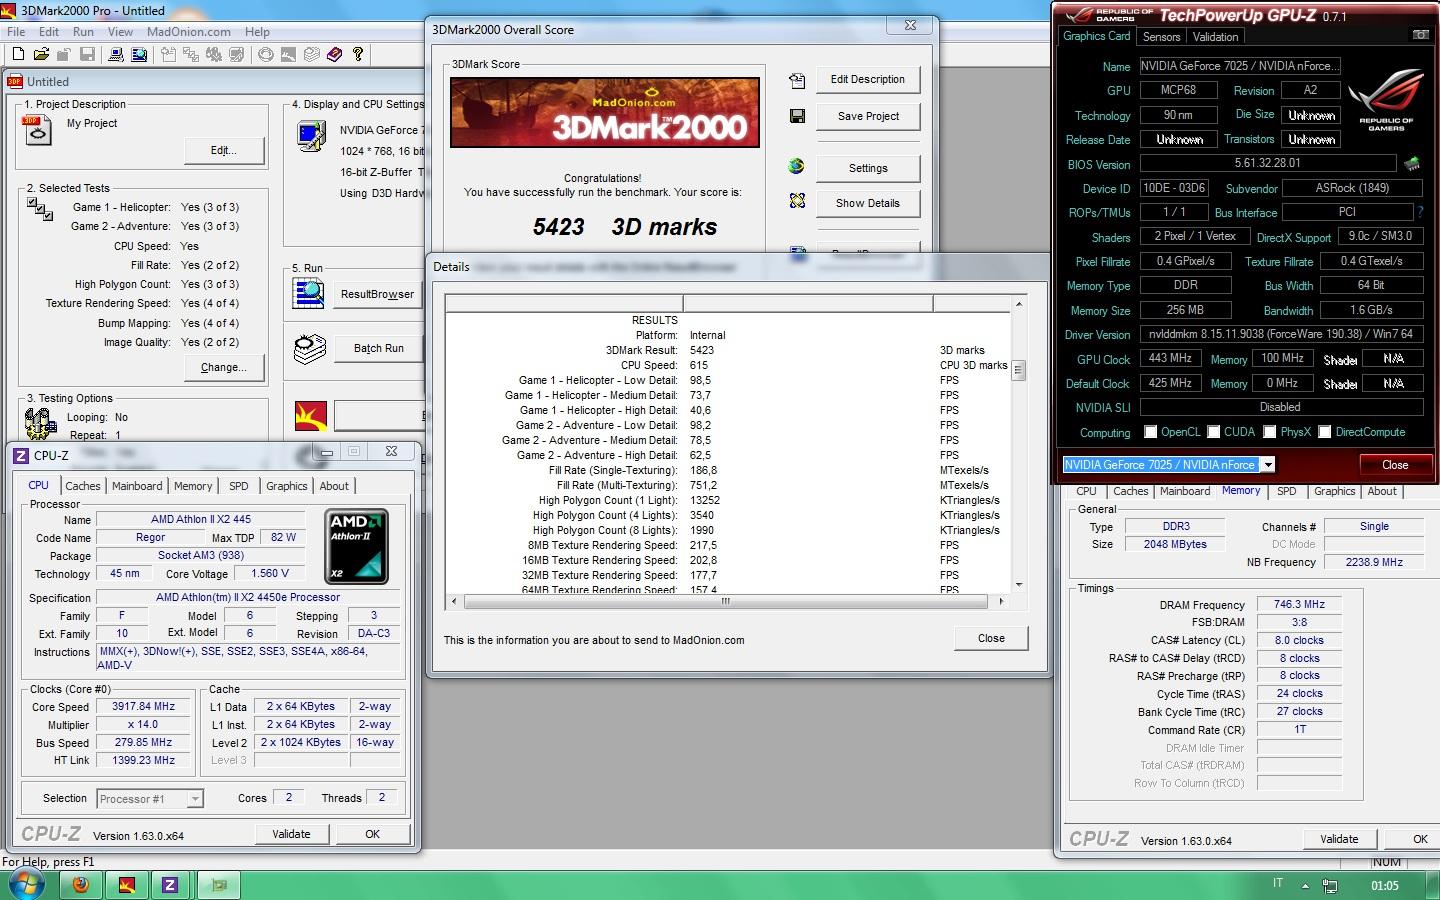Click the My Project document icon
Screen dimensions: 1440x900
37,130
